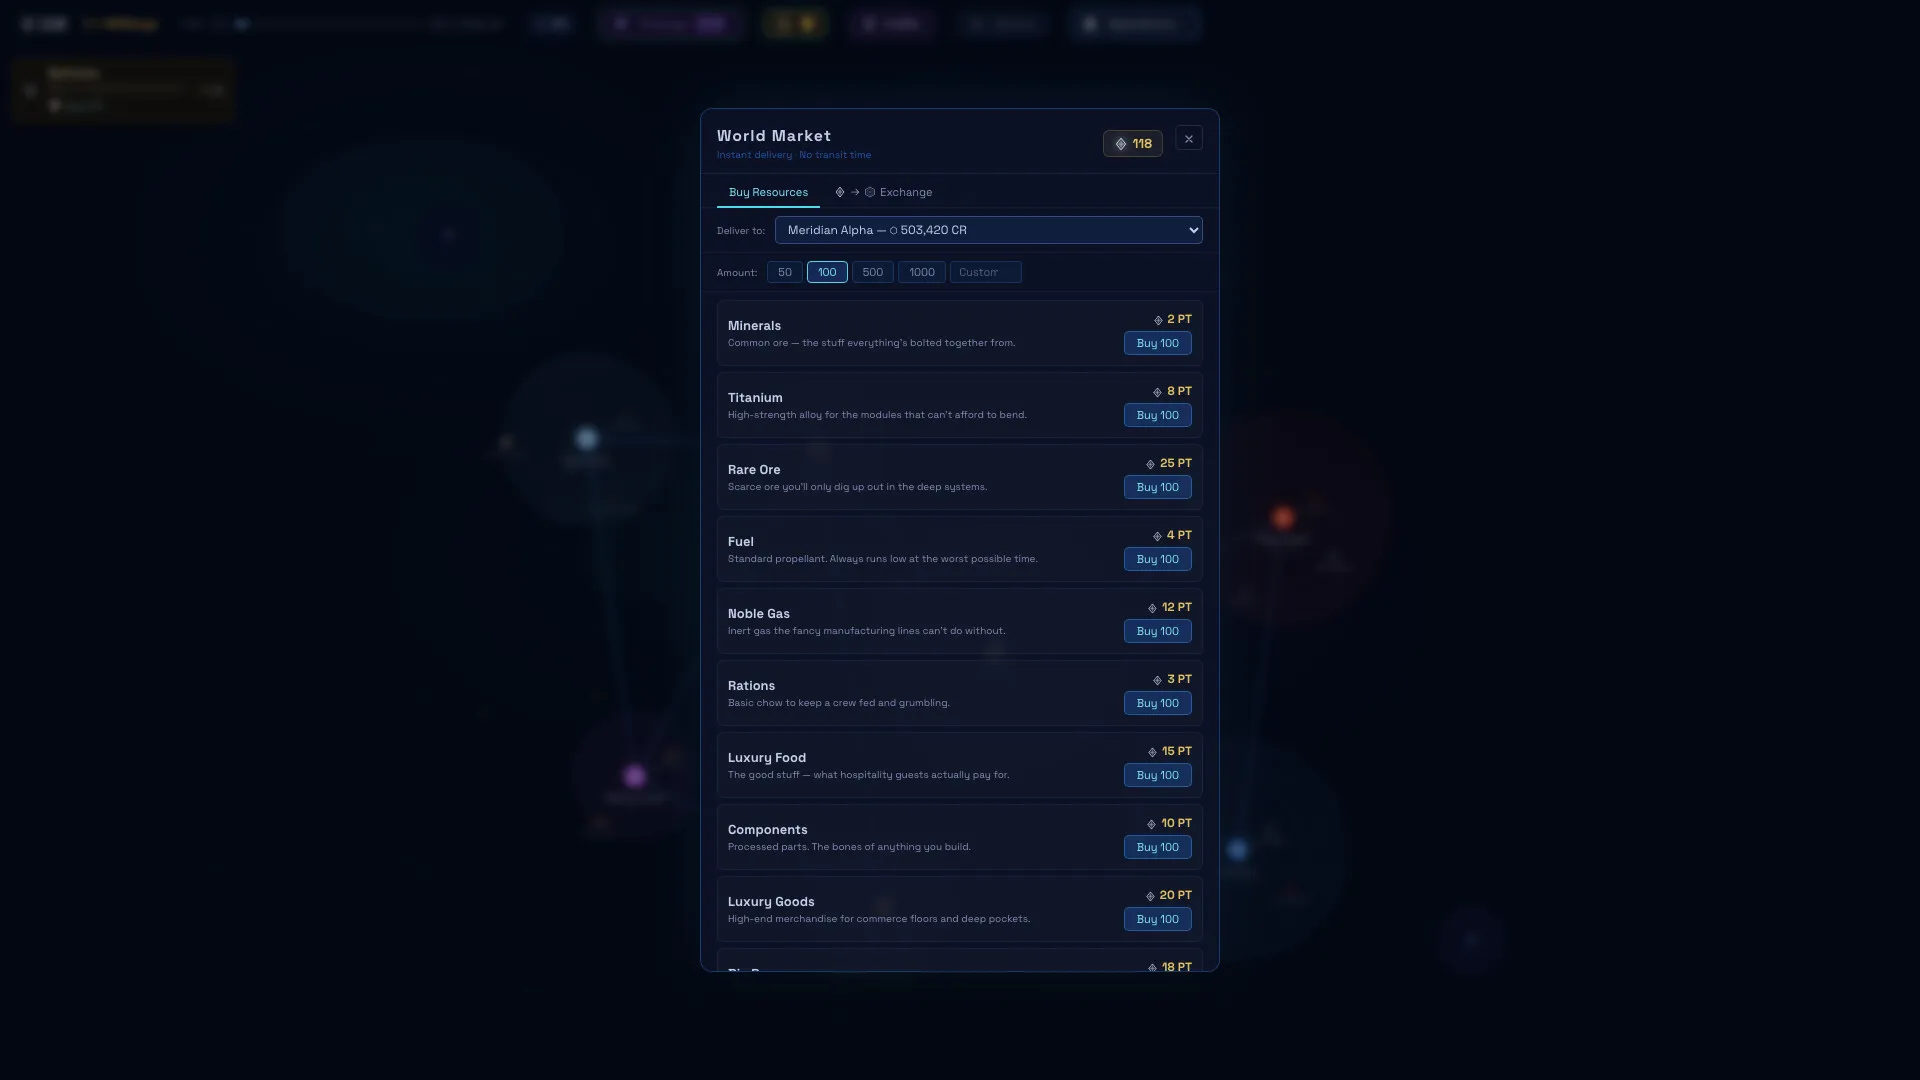The width and height of the screenshot is (1920, 1080).
Task: Select the Minerals resource name
Action: pyautogui.click(x=754, y=326)
